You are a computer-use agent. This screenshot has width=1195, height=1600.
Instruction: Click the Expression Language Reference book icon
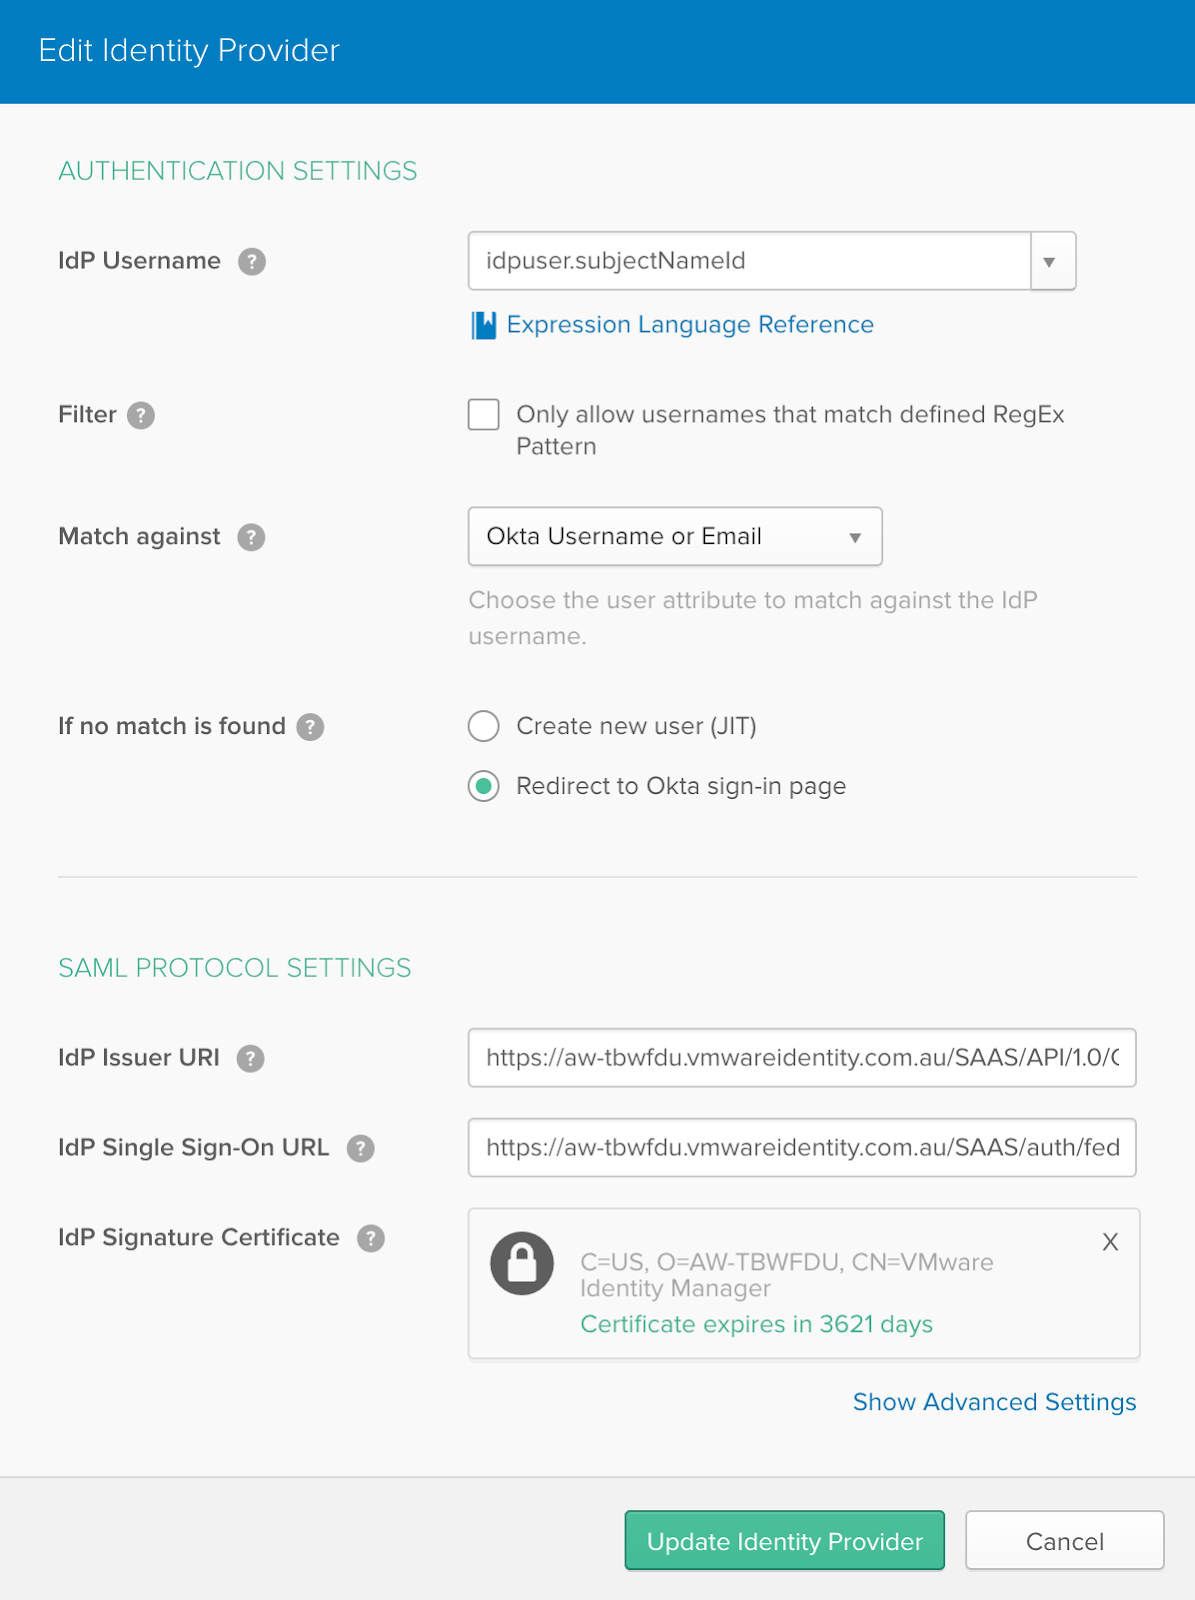(484, 325)
